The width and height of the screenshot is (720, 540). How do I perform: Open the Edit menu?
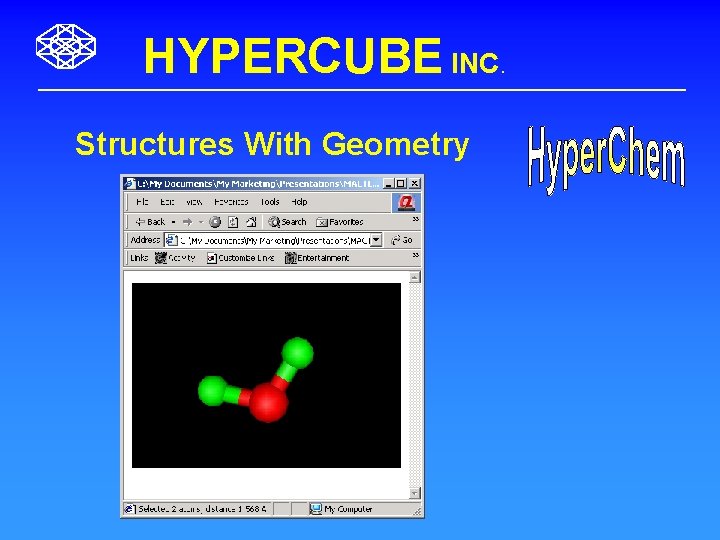pyautogui.click(x=167, y=202)
